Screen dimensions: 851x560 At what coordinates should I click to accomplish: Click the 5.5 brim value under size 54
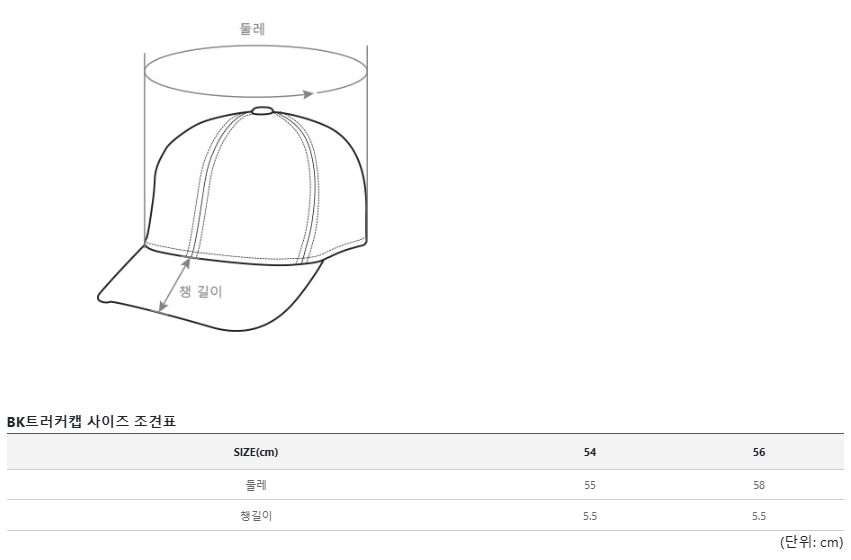590,516
